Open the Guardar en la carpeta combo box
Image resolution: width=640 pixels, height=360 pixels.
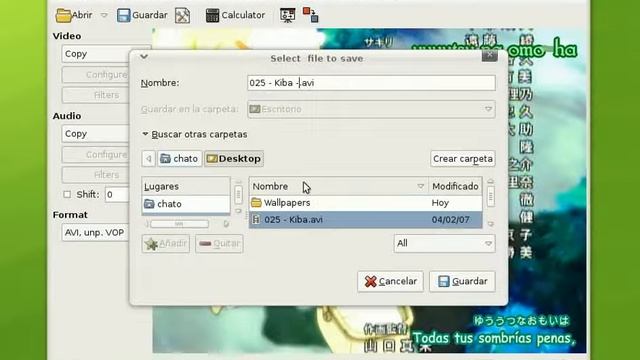tap(371, 109)
